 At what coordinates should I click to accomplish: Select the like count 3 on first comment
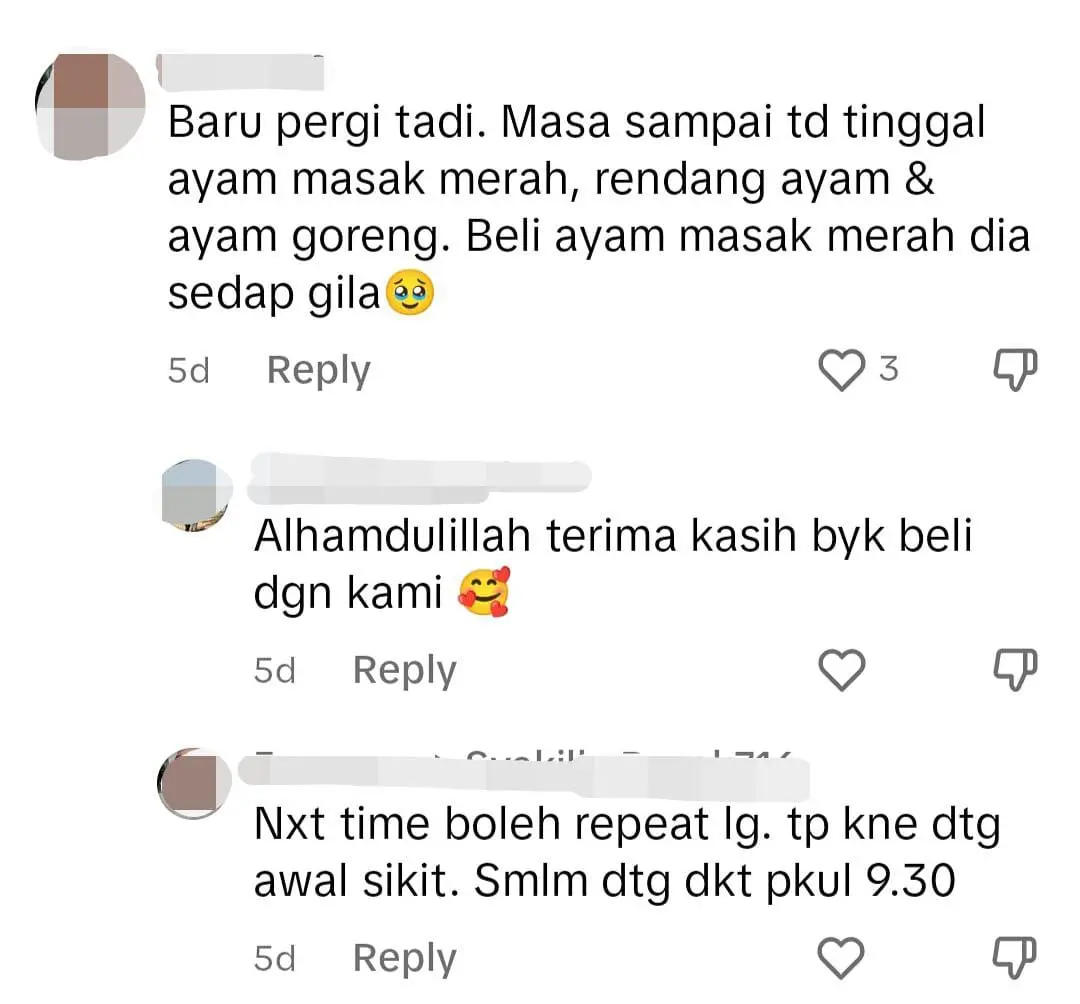[889, 369]
